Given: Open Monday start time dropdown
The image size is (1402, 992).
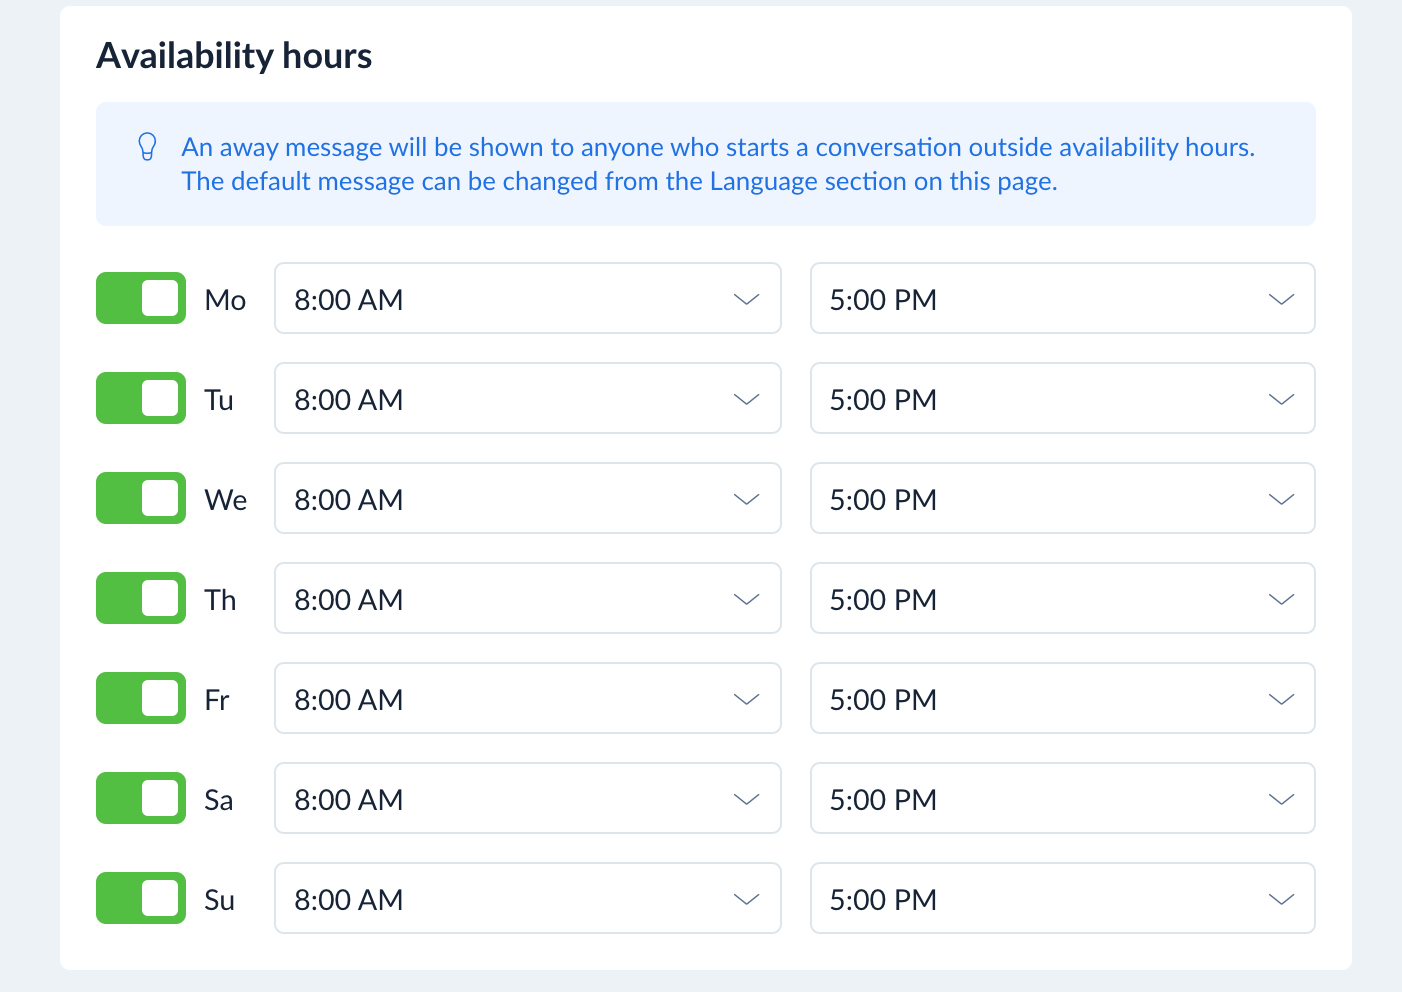Looking at the screenshot, I should (527, 298).
